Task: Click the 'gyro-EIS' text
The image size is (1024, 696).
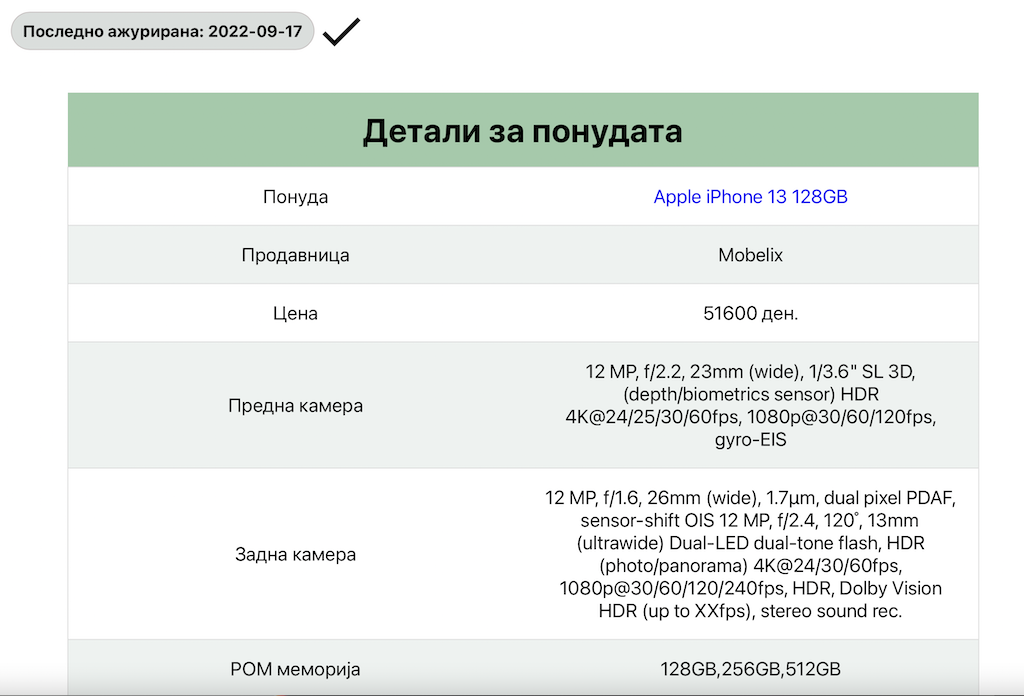Action: [750, 438]
